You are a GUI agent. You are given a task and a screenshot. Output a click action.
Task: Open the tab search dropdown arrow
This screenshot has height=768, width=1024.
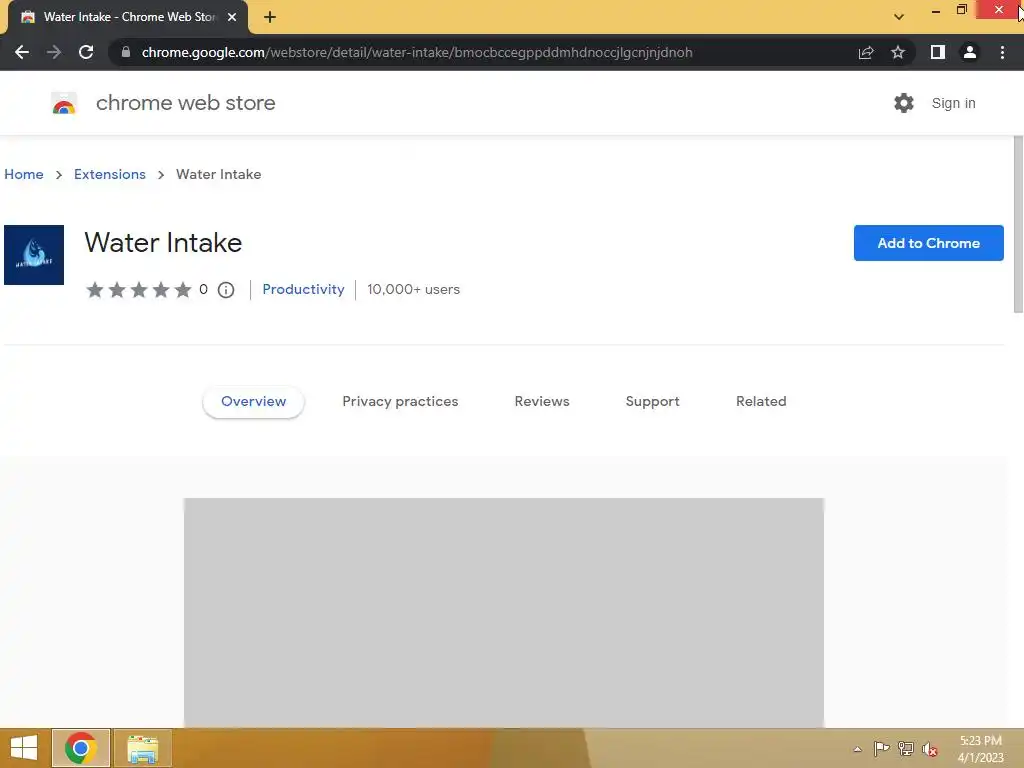899,17
